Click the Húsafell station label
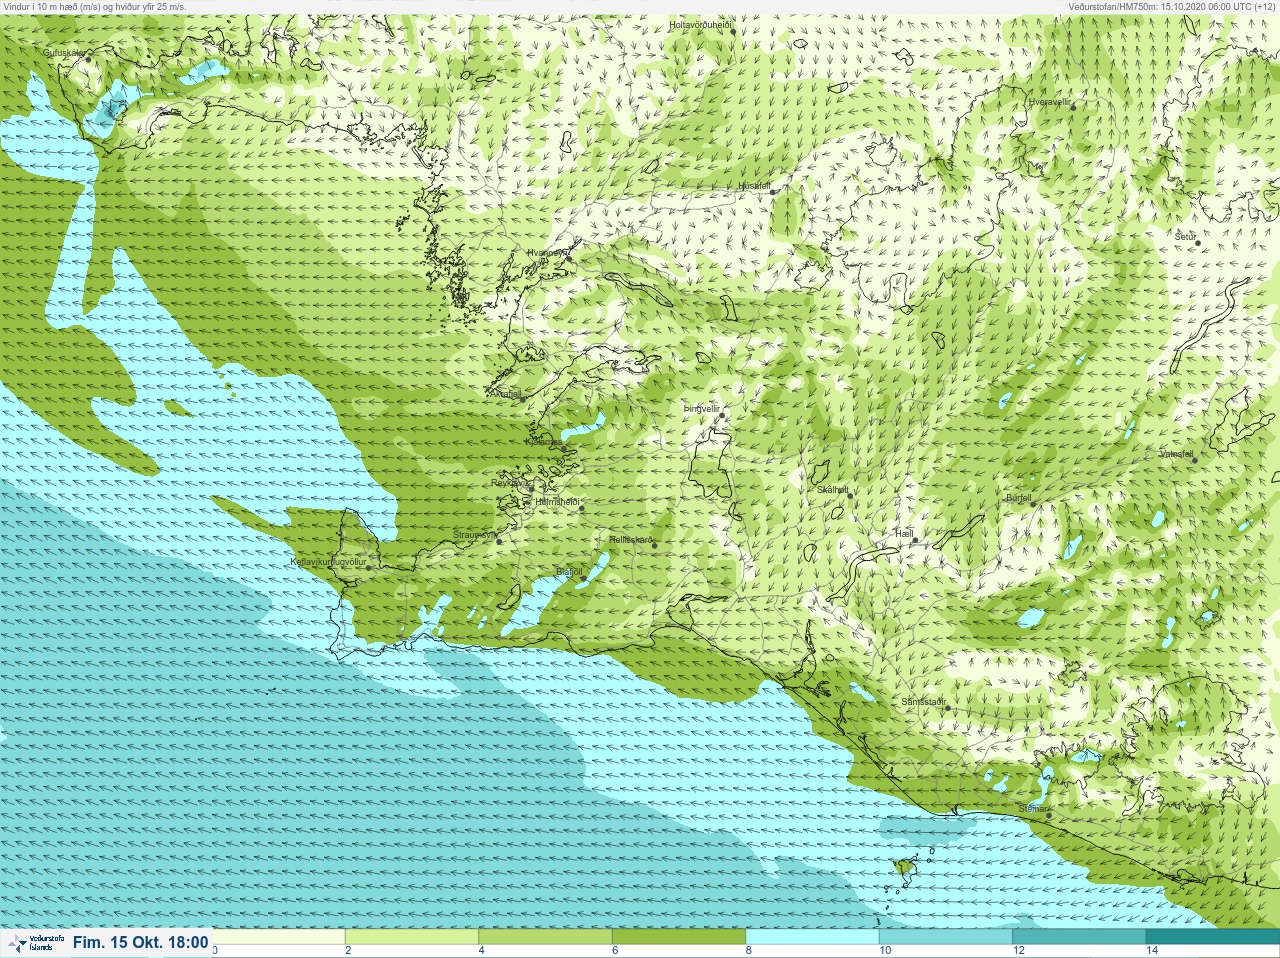This screenshot has width=1280, height=958. pyautogui.click(x=754, y=186)
